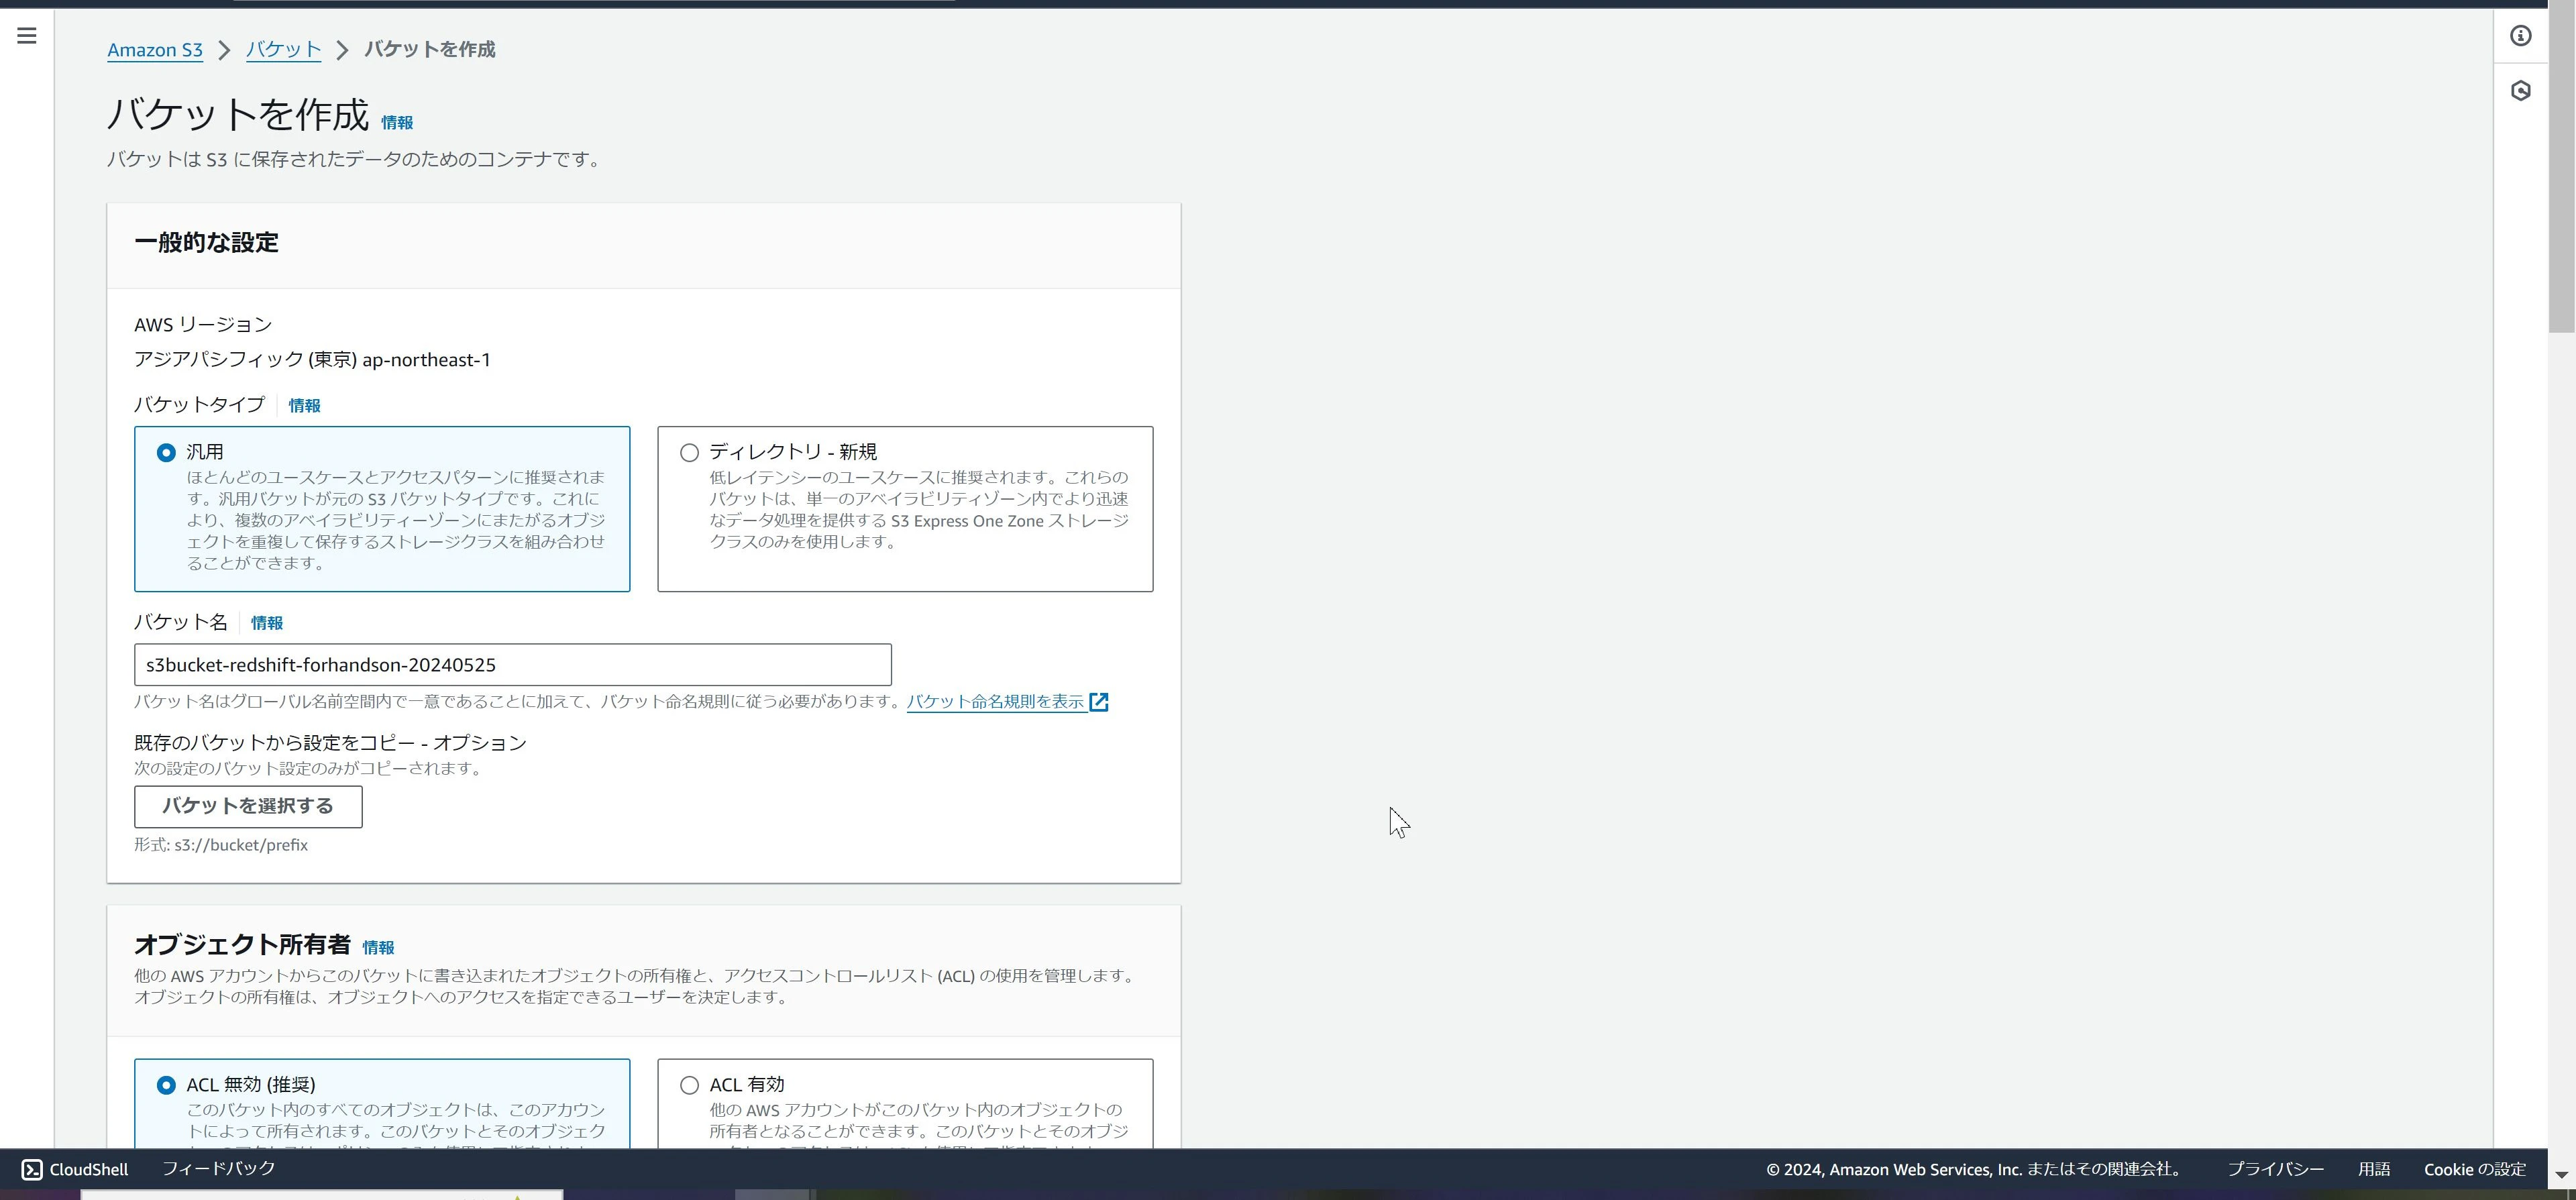
Task: Open バケット命名規則を表示 link
Action: (x=996, y=702)
